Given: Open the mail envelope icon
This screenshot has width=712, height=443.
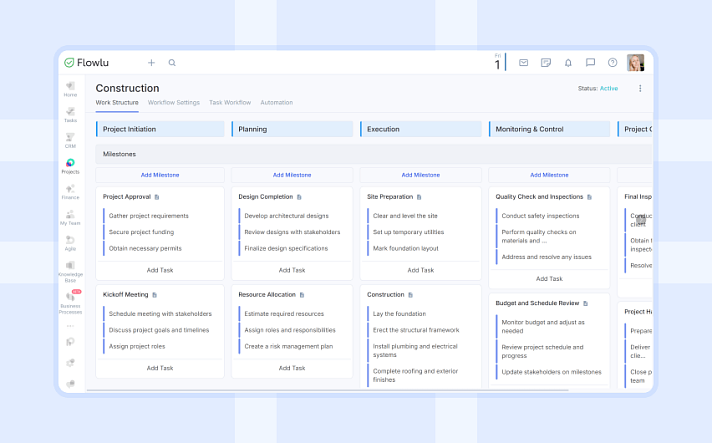Looking at the screenshot, I should point(524,63).
